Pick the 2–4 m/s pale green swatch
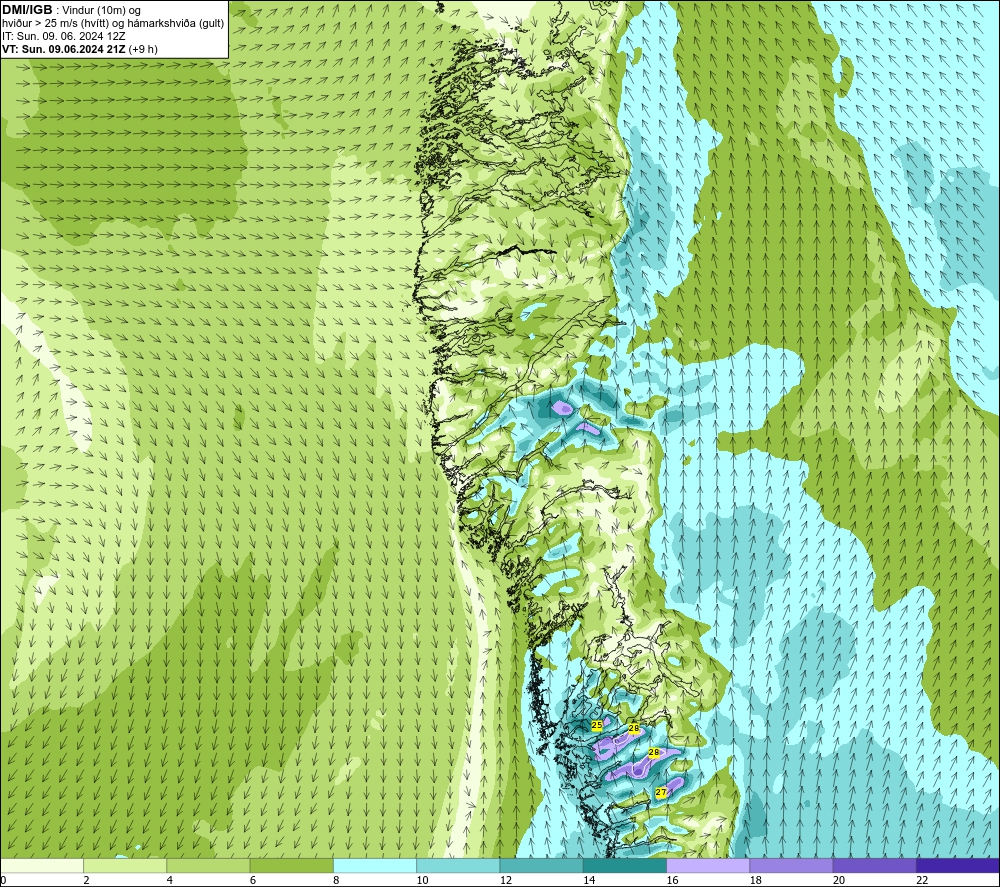 point(125,865)
